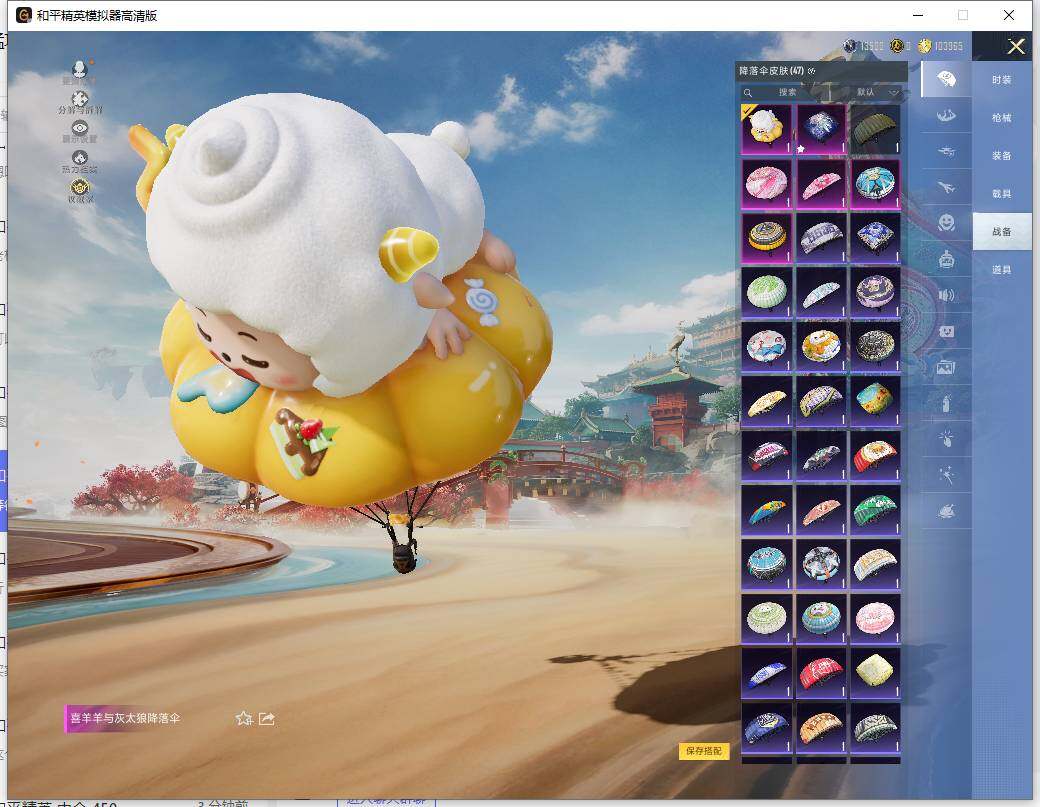Expand info icon next to 降落伞皮肤 (47)
Image resolution: width=1040 pixels, height=807 pixels.
click(x=812, y=72)
